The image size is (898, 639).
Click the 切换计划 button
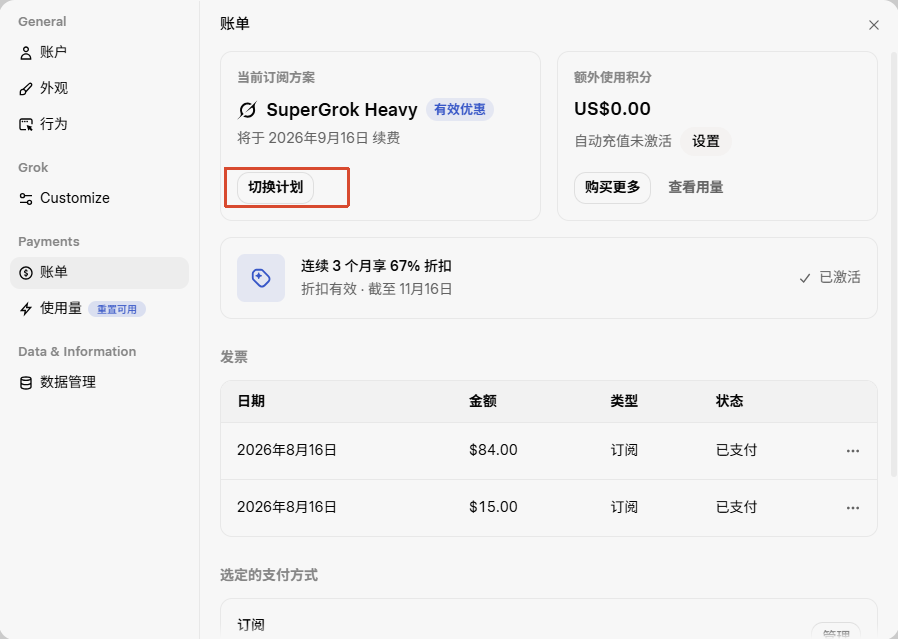pyautogui.click(x=275, y=187)
